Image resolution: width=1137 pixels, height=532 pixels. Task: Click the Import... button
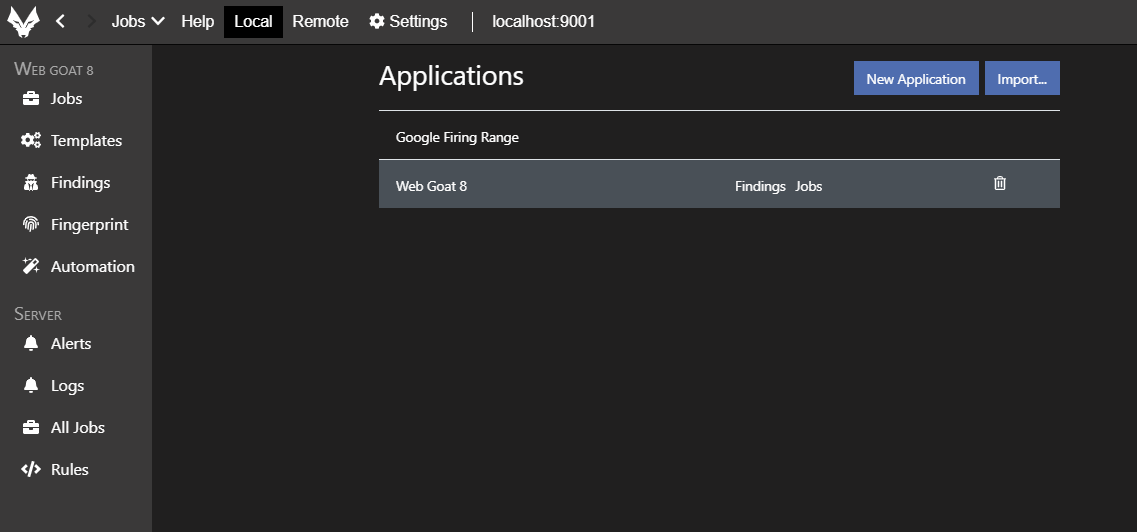point(1022,78)
